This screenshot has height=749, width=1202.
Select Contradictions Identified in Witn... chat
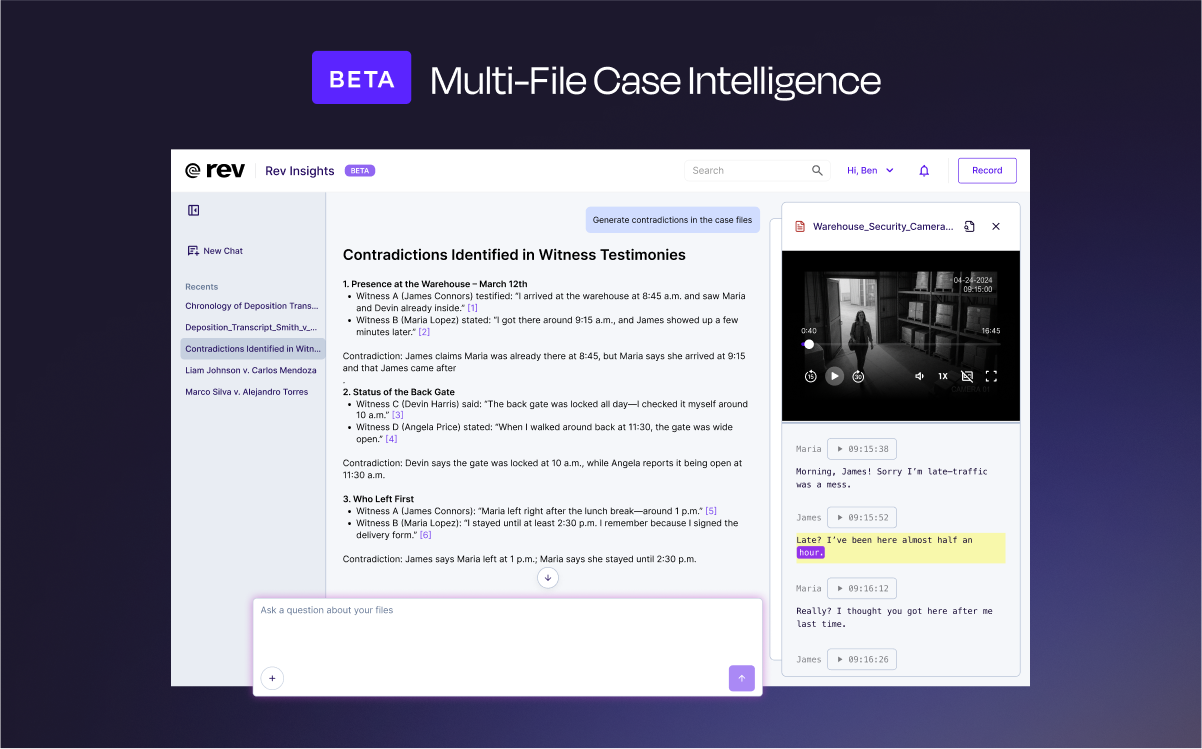pyautogui.click(x=253, y=349)
